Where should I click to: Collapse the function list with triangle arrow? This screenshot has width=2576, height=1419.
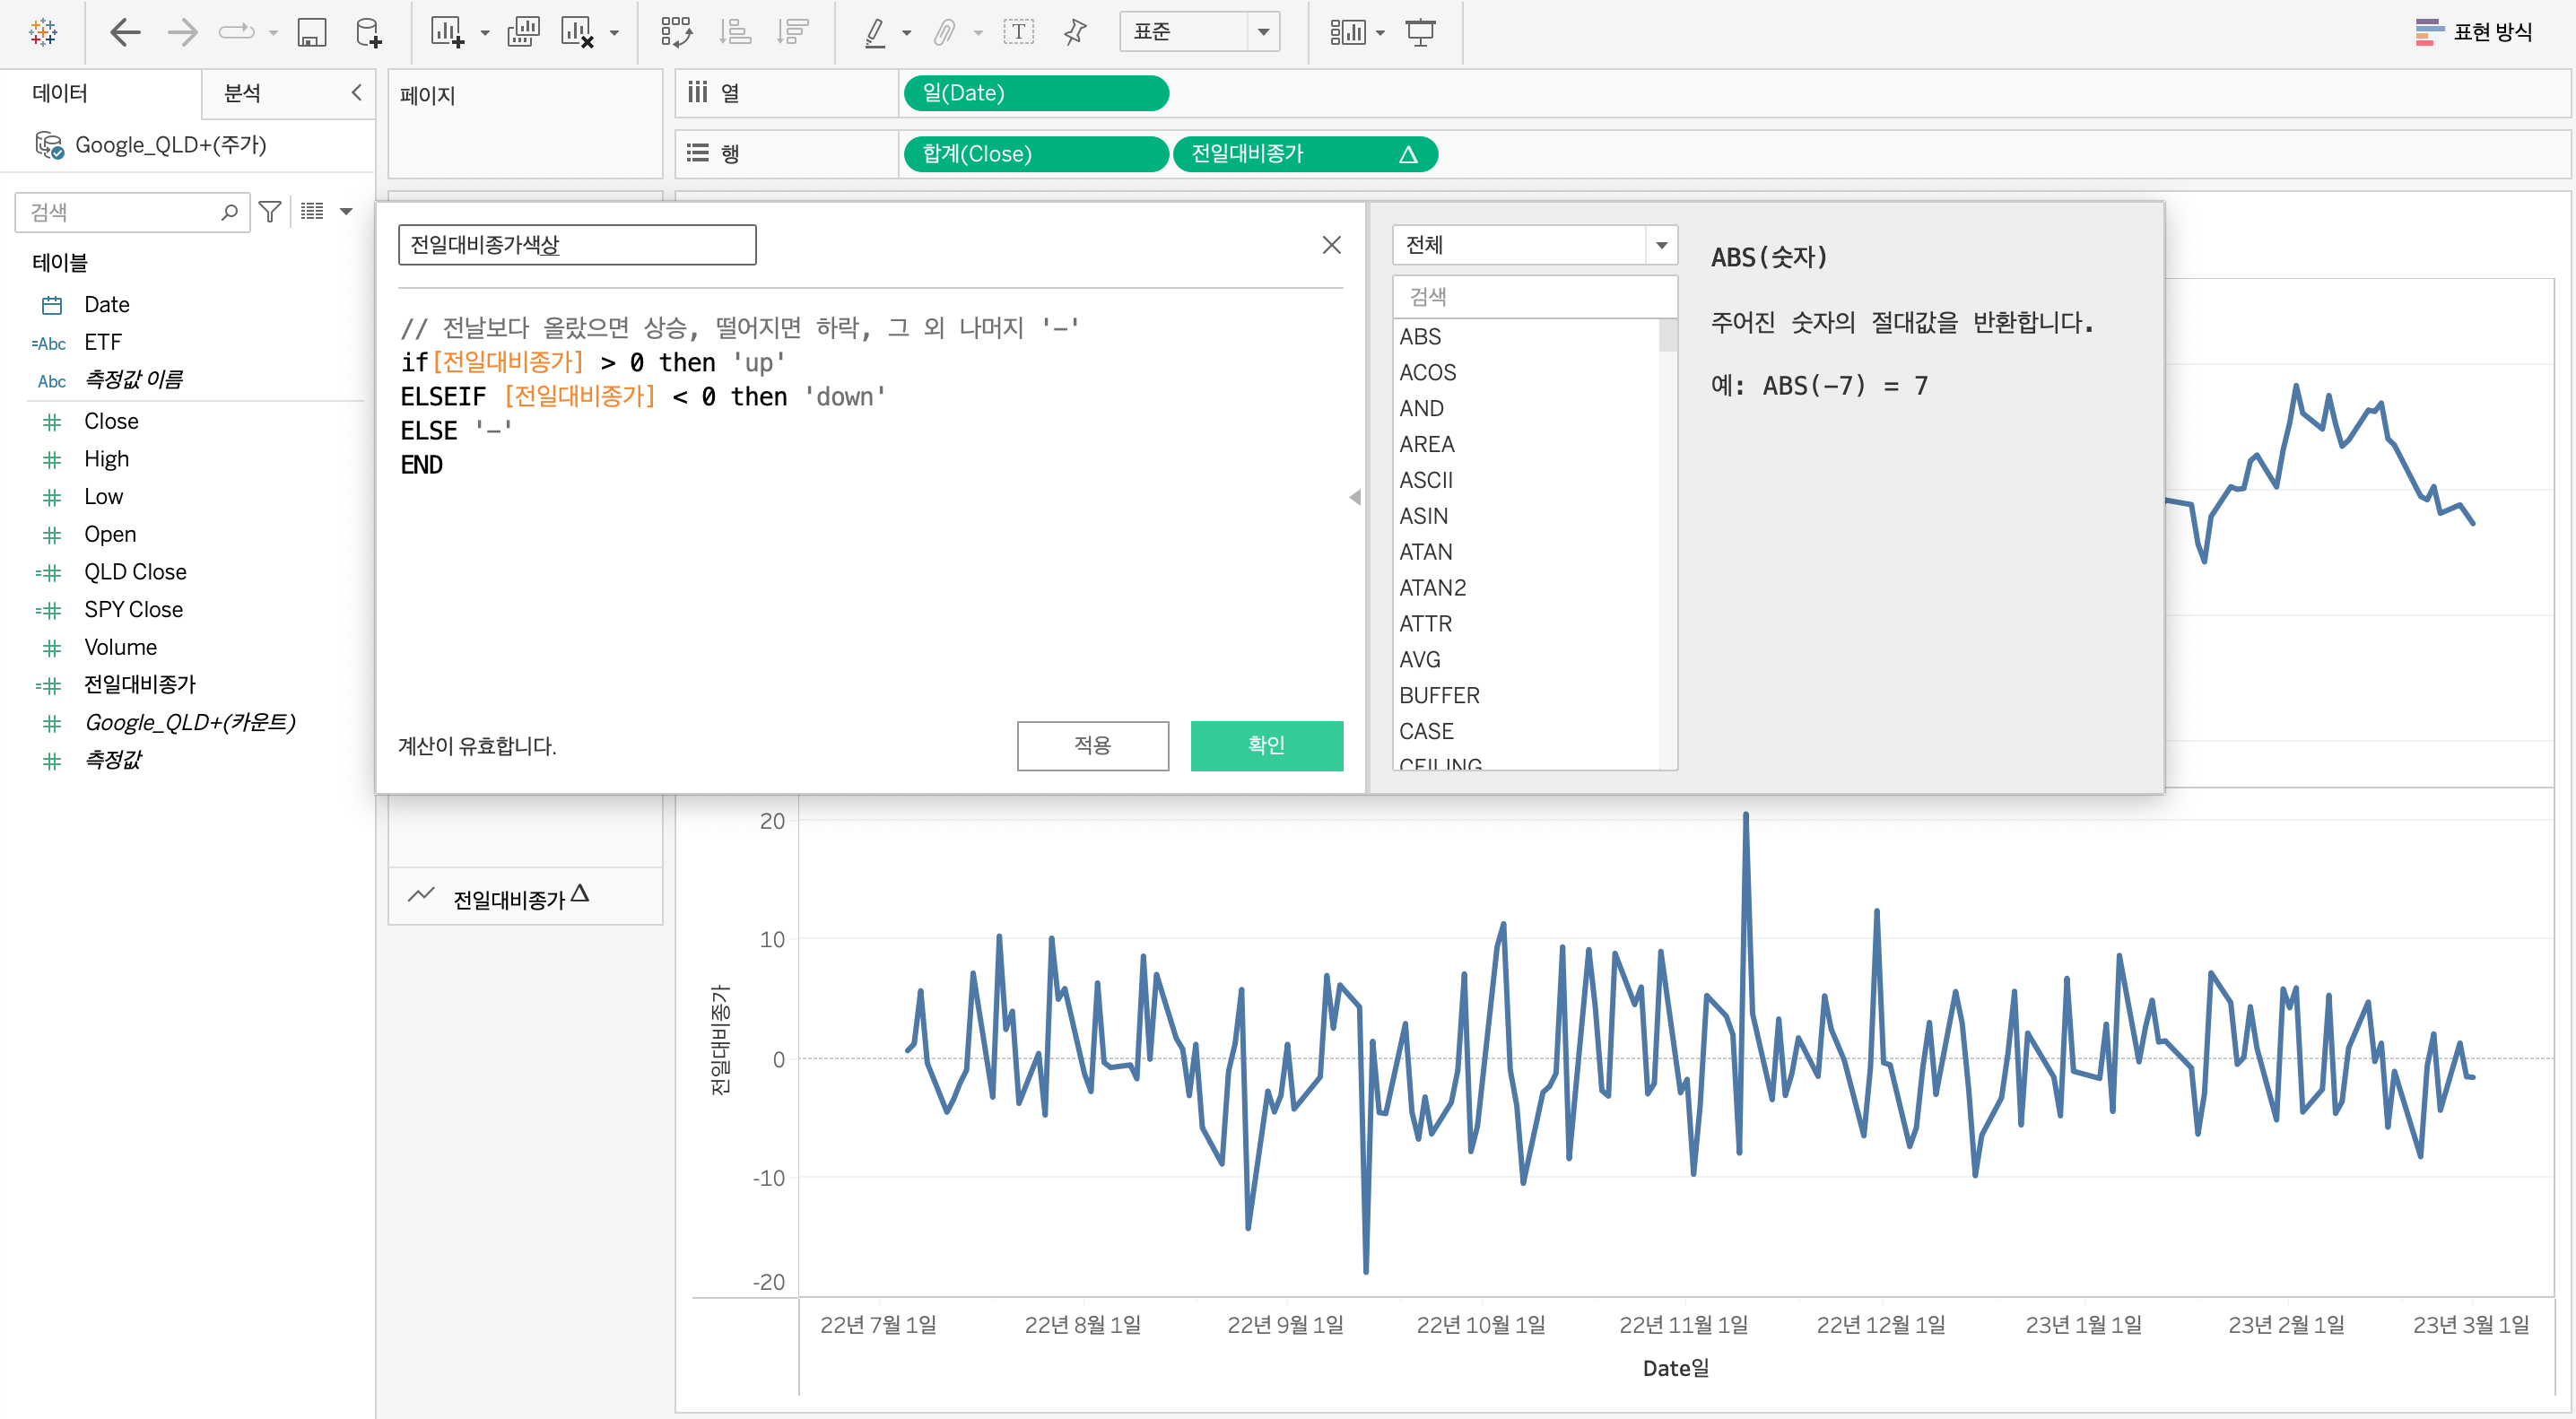(x=1355, y=497)
